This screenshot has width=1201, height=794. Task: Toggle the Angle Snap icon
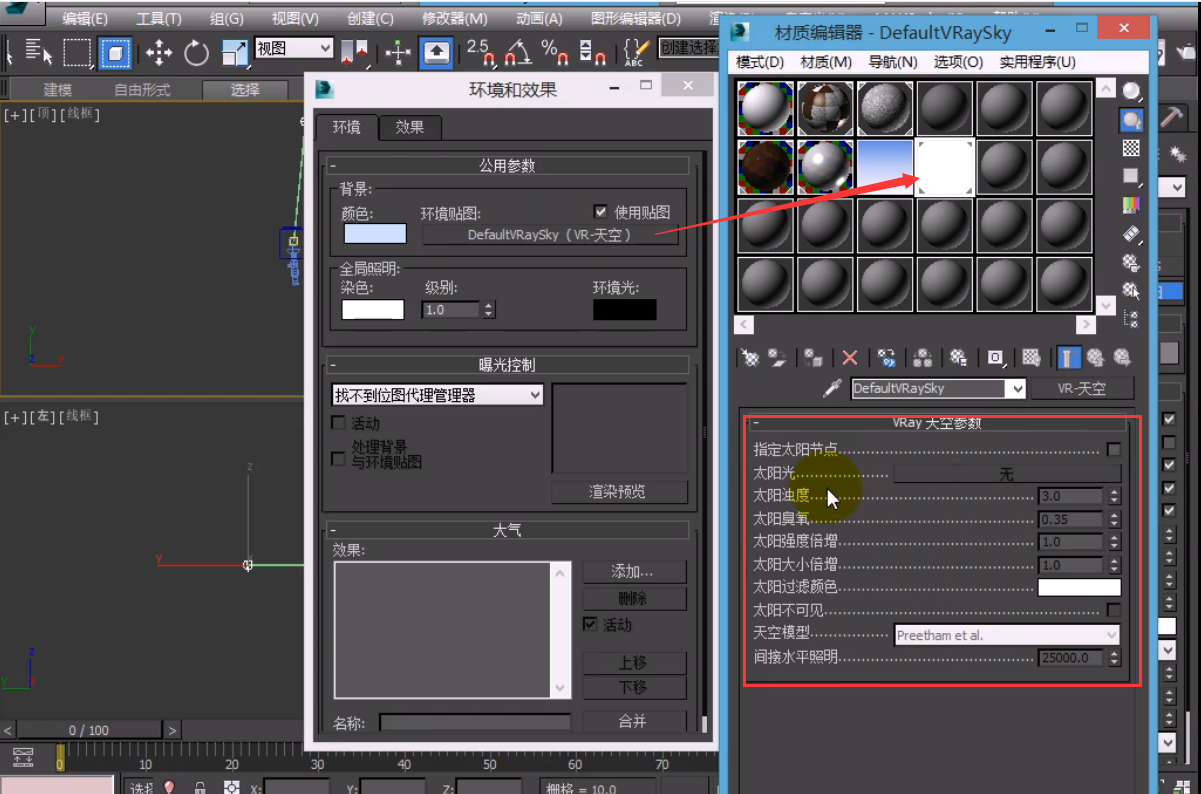[x=517, y=52]
